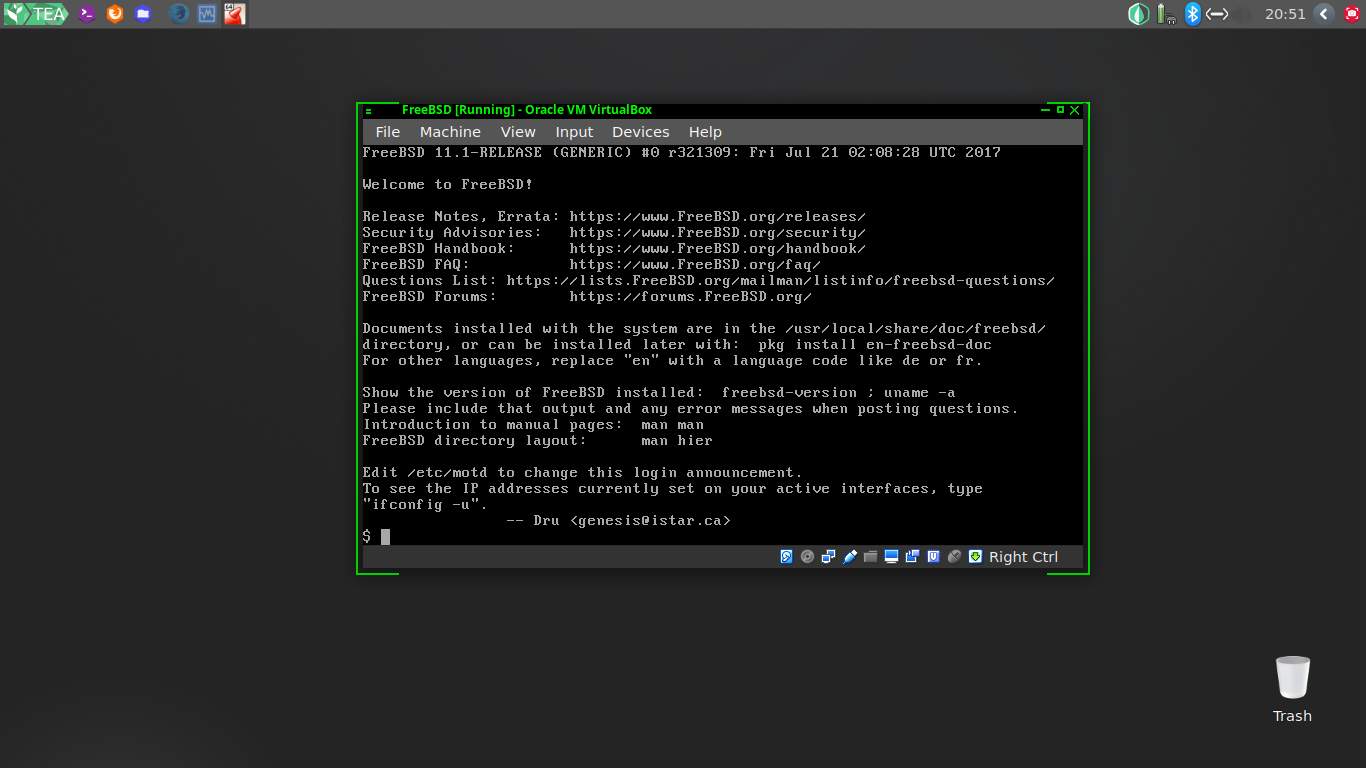This screenshot has height=768, width=1366.
Task: Click the "man hier" command text
Action: (x=677, y=440)
